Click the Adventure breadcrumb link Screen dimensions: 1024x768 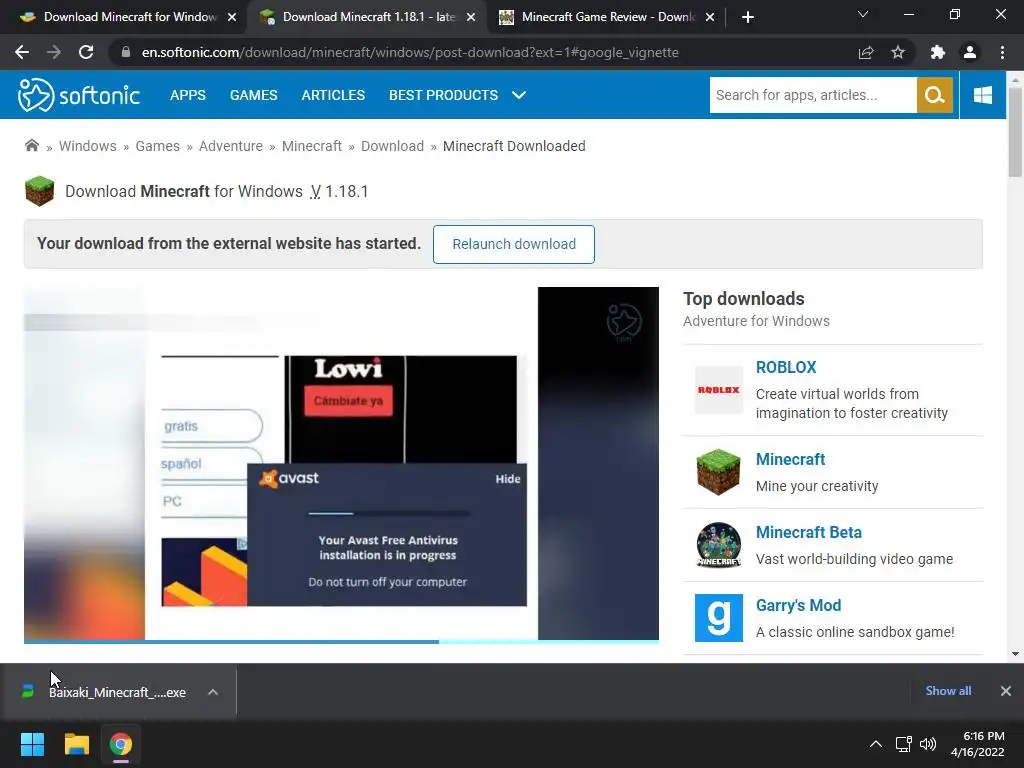(231, 146)
